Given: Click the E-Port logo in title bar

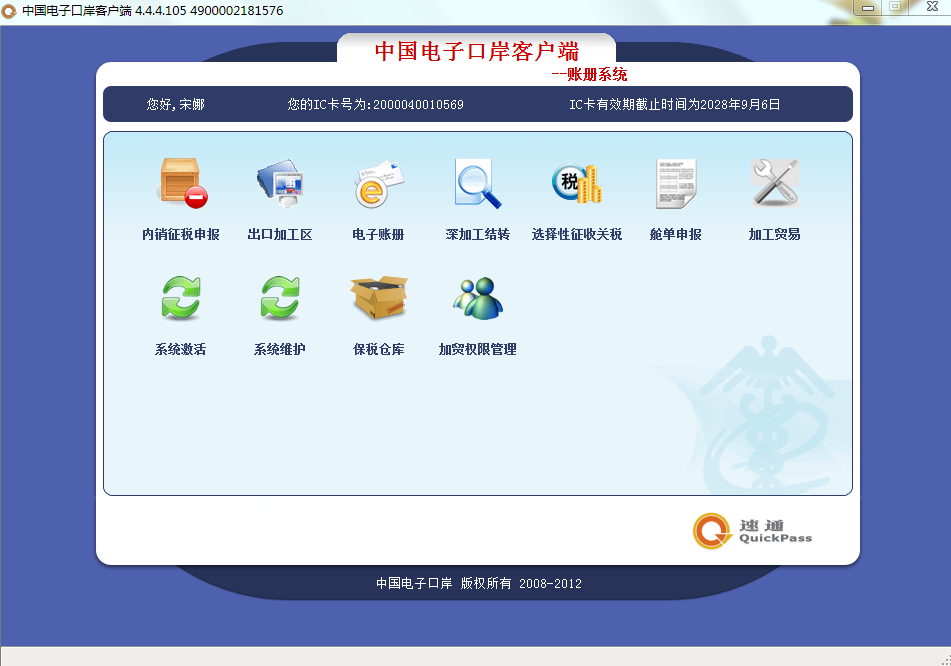Looking at the screenshot, I should 10,10.
